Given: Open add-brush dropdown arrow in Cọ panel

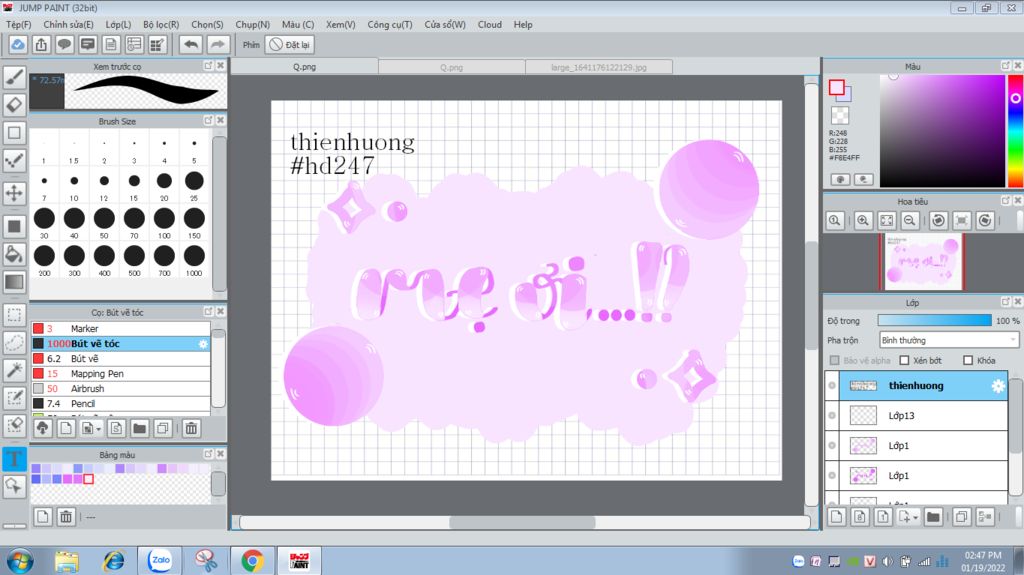Looking at the screenshot, I should click(99, 429).
